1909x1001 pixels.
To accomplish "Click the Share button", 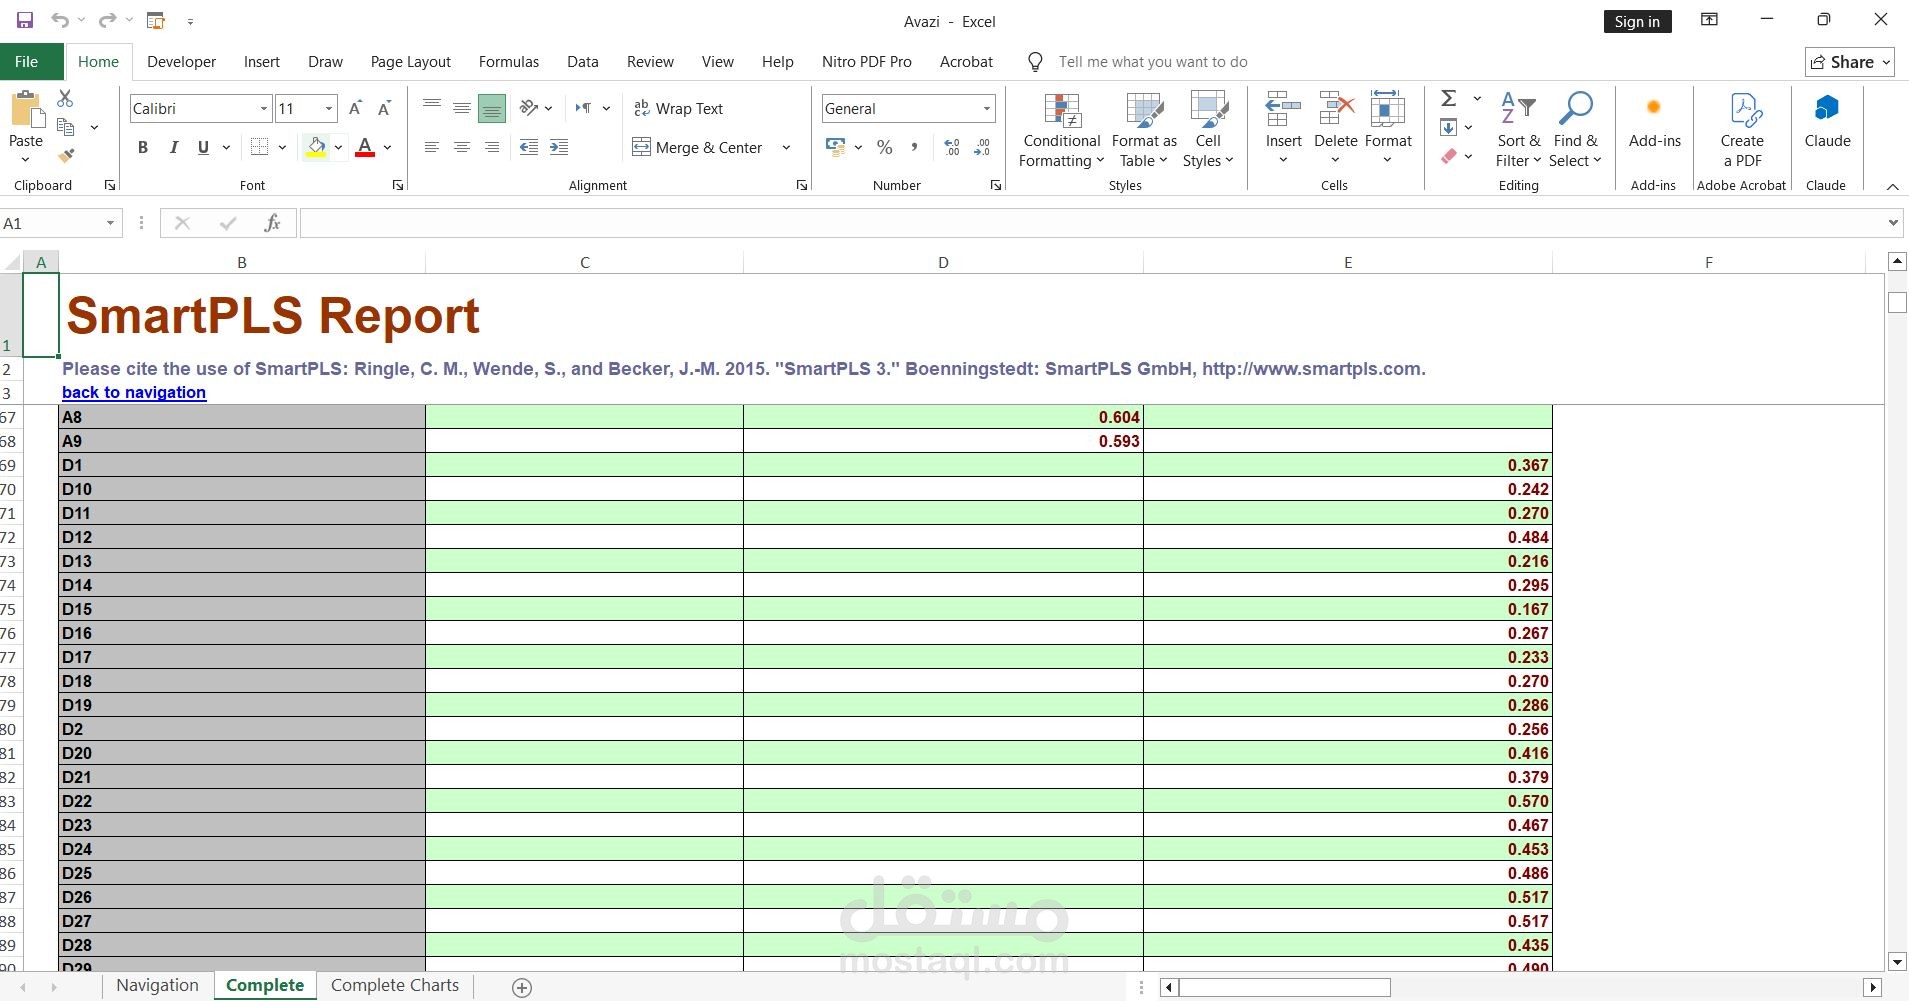I will coord(1850,62).
